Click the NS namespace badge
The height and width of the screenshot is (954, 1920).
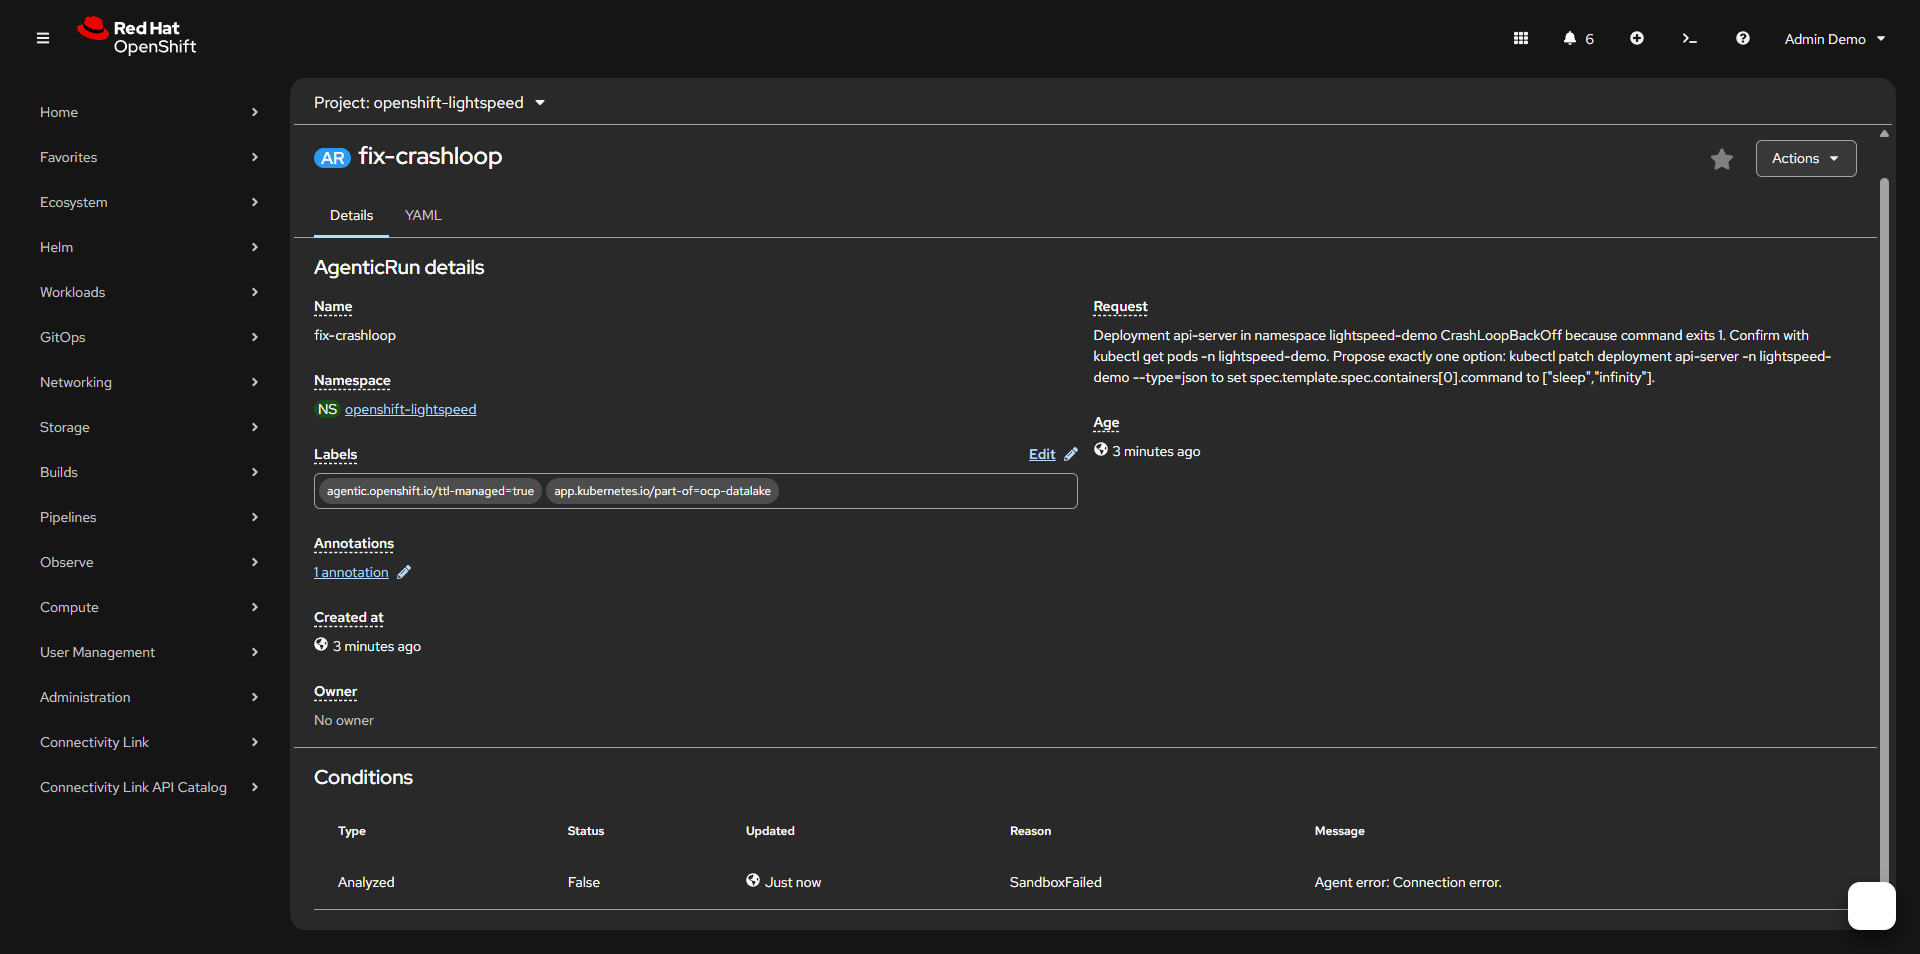click(x=327, y=409)
